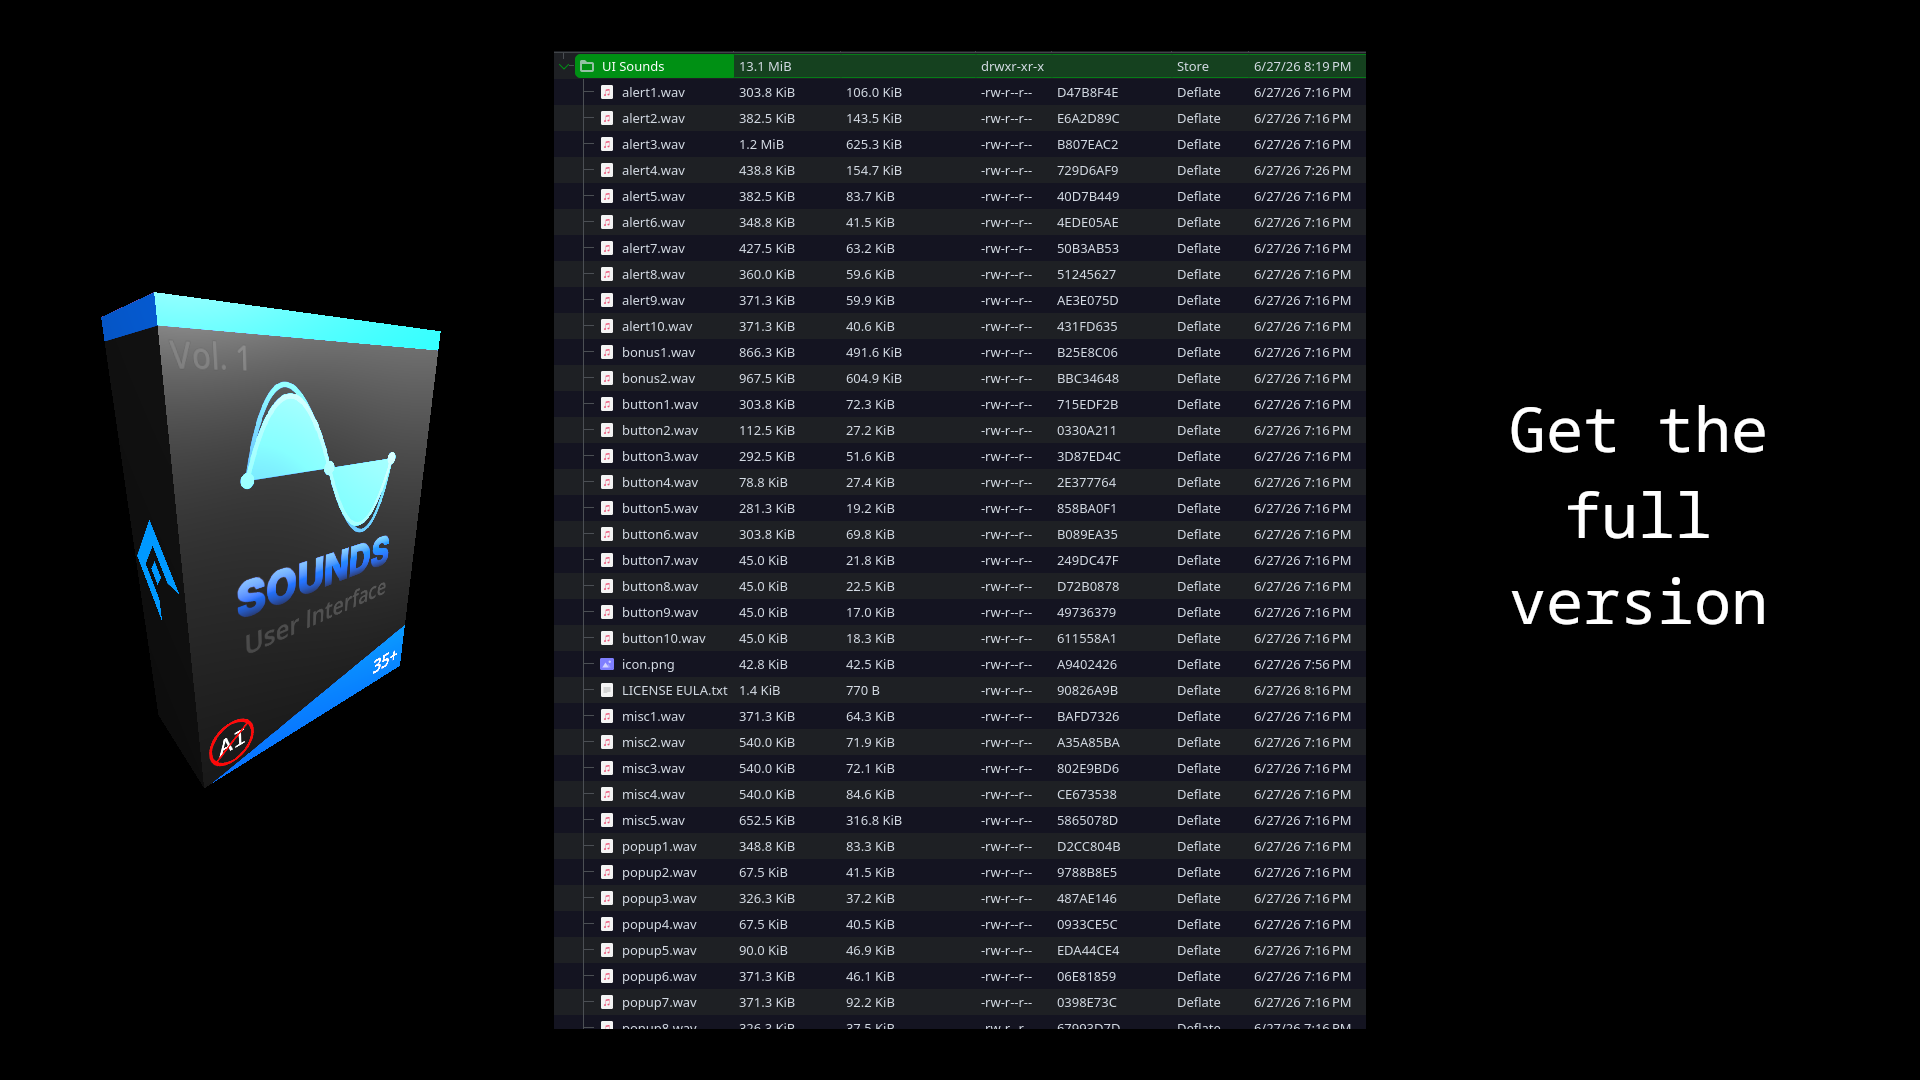Click the audio icon beside misc5.wav
This screenshot has height=1080, width=1920.
coord(606,820)
